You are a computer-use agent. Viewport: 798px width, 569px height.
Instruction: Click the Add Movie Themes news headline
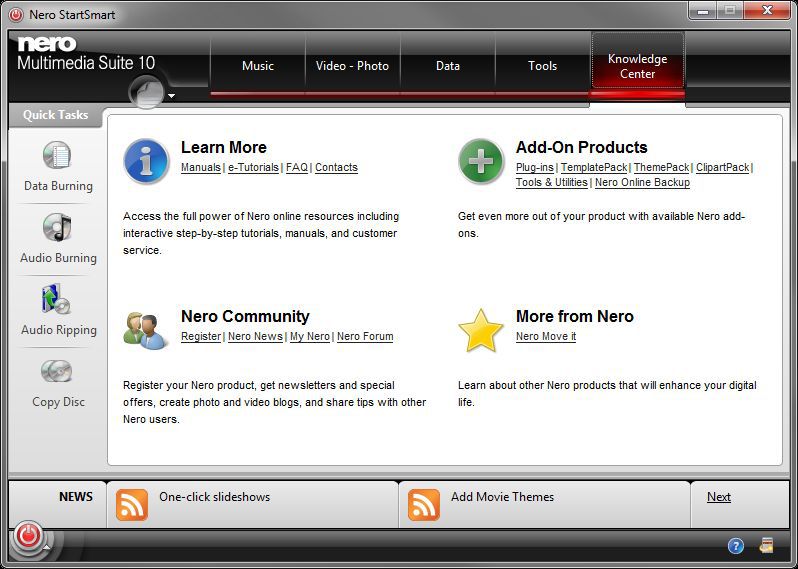point(502,497)
